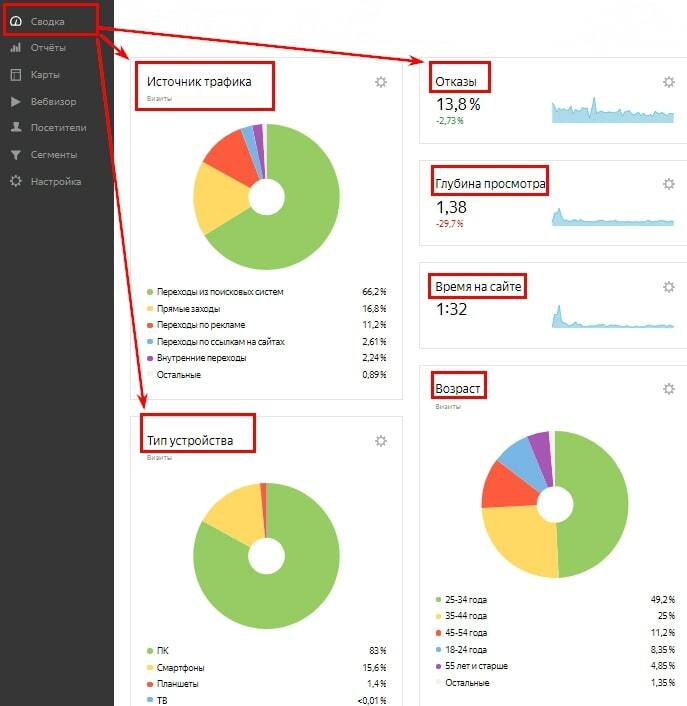Open settings gear of Глубина просмотра widget
The height and width of the screenshot is (706, 687).
[x=669, y=184]
